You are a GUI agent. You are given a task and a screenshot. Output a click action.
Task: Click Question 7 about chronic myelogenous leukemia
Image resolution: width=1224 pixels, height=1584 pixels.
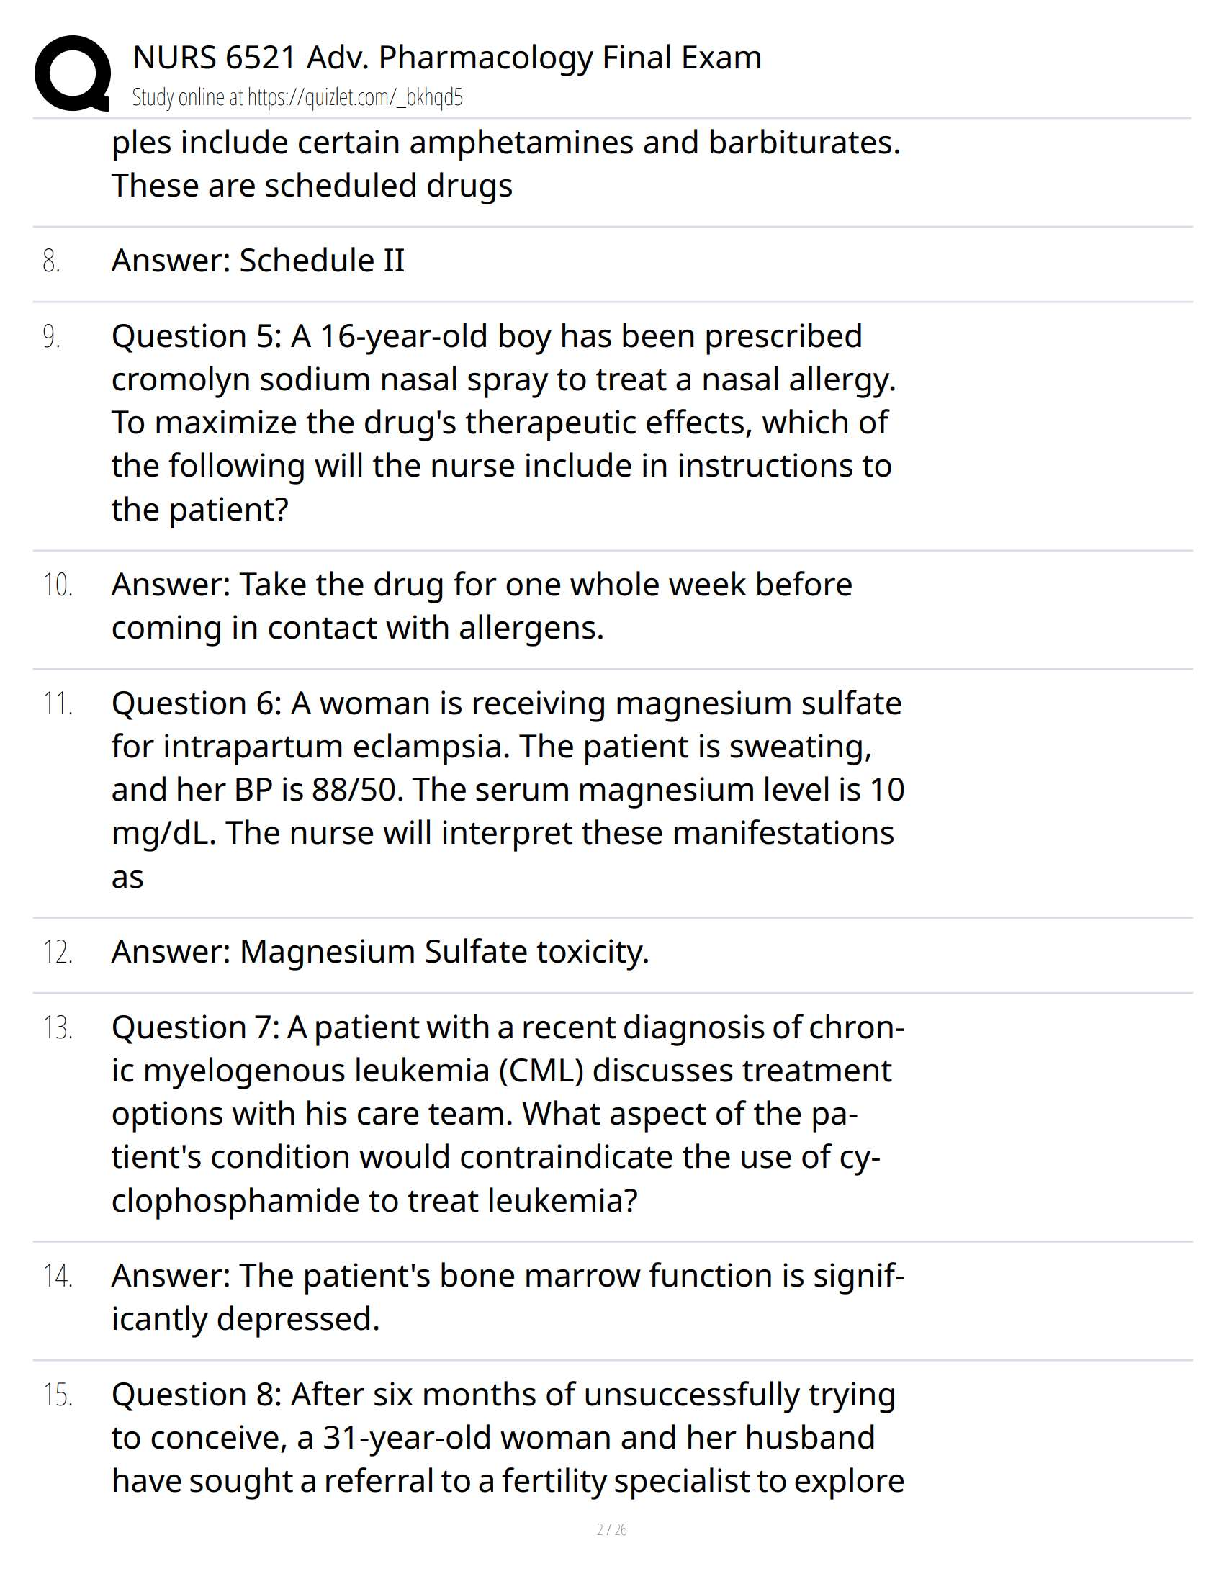pyautogui.click(x=507, y=1114)
